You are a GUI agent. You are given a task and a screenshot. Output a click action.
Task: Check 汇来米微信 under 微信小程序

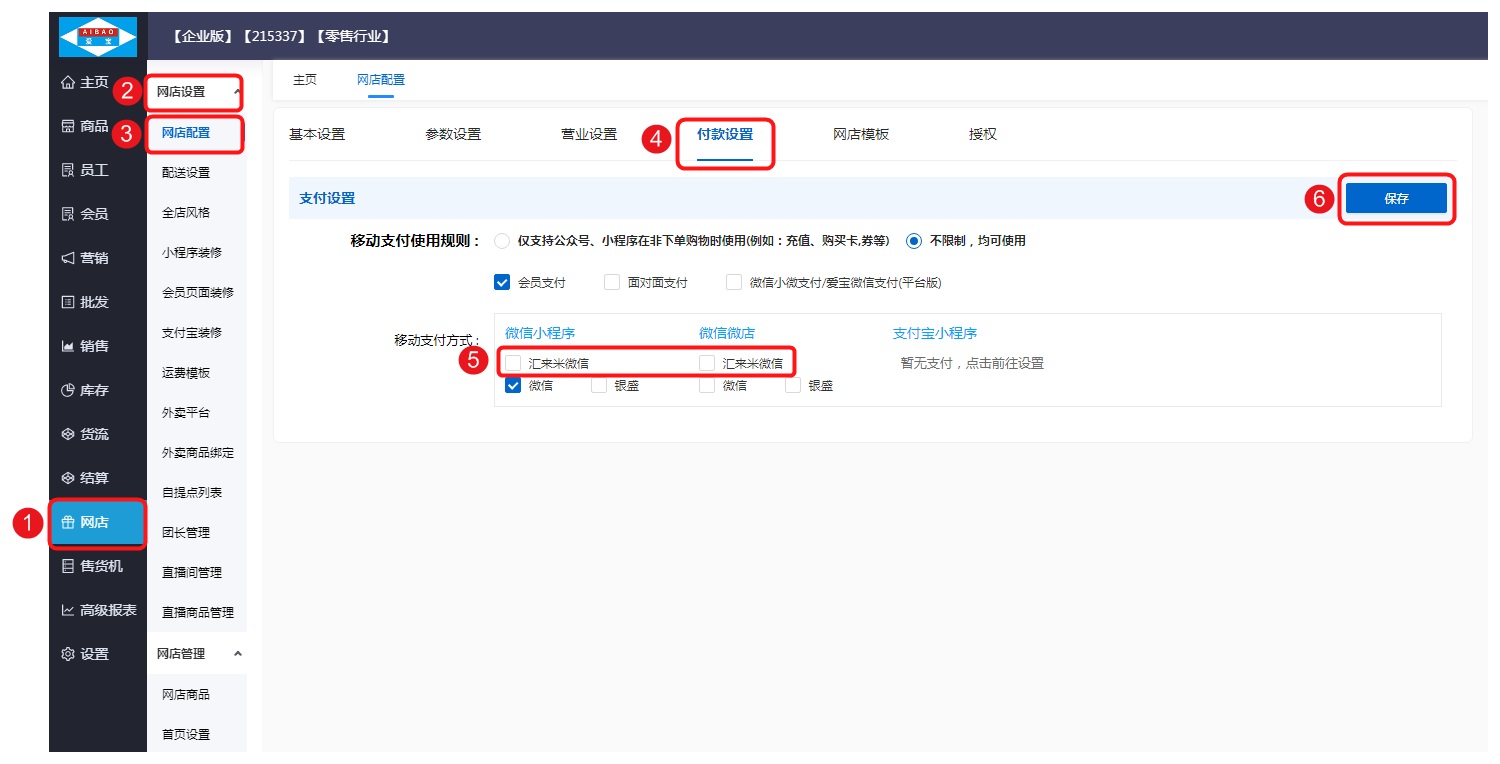[x=513, y=362]
